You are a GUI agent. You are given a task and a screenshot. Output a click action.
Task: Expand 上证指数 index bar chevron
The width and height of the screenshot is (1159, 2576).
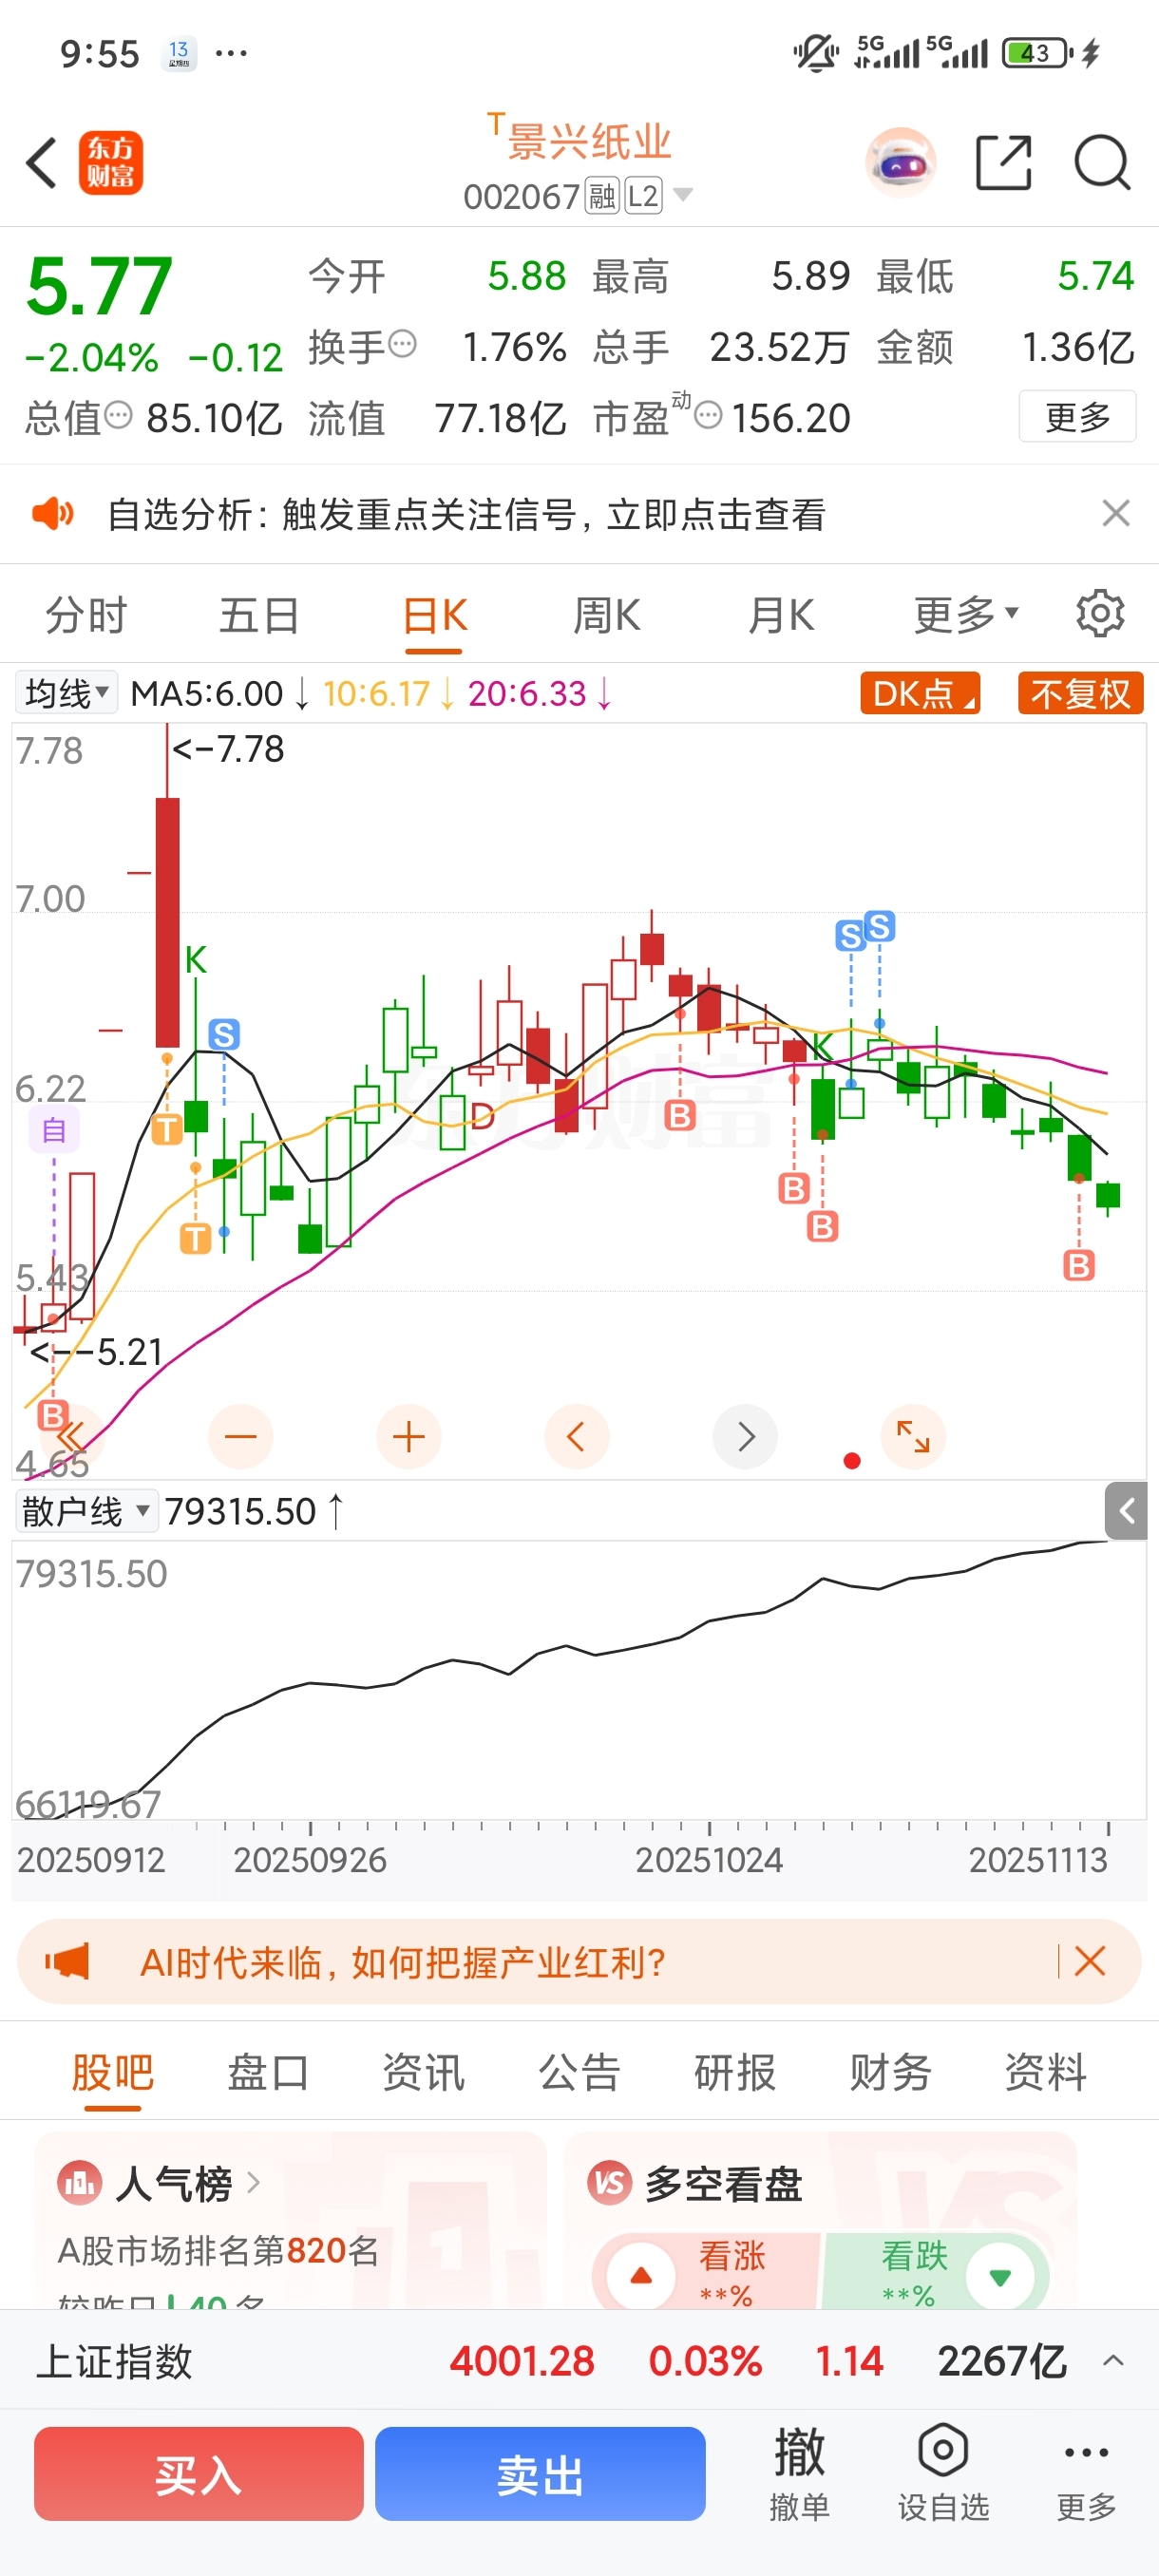pyautogui.click(x=1113, y=2361)
